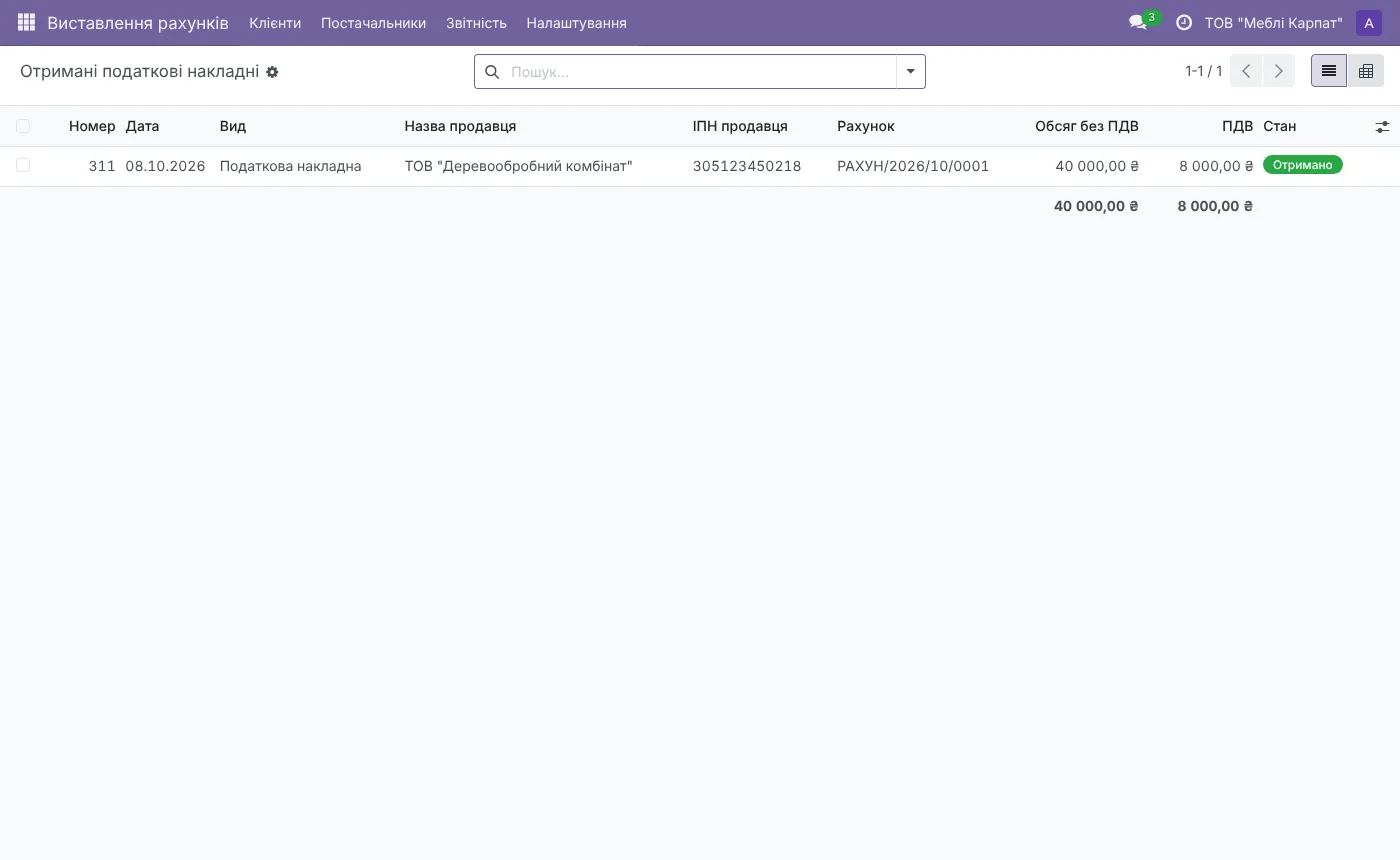Go to the next page of records
This screenshot has height=860, width=1400.
click(x=1278, y=71)
